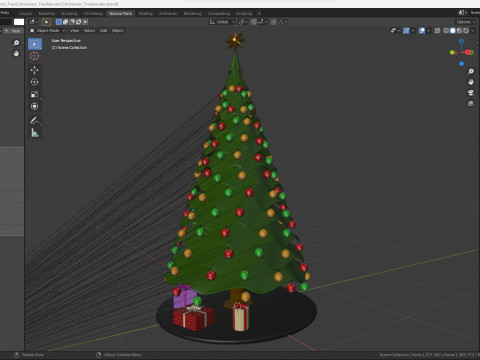
Task: Choose extend-selection mode icon
Action: click(65, 22)
